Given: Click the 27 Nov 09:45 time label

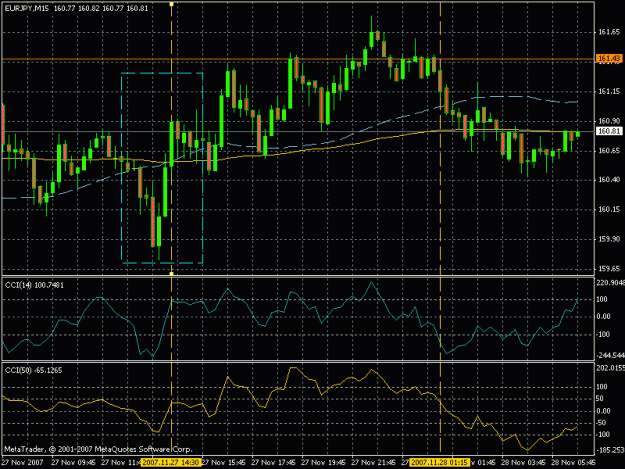Looking at the screenshot, I should 73,463.
